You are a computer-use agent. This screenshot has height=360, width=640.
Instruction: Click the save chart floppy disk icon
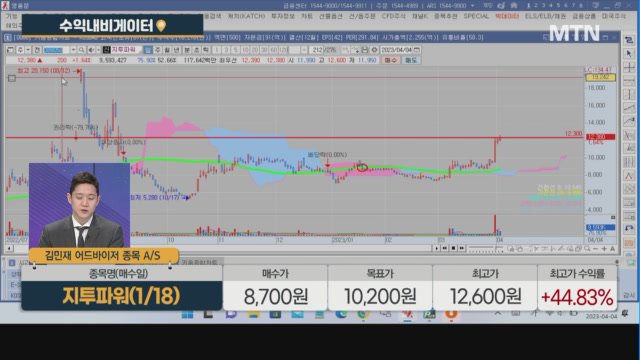365,50
